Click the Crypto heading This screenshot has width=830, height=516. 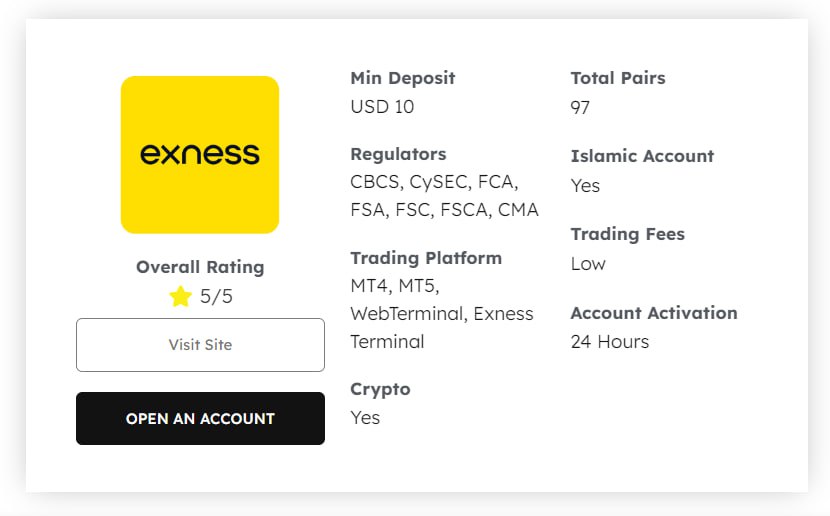[380, 389]
